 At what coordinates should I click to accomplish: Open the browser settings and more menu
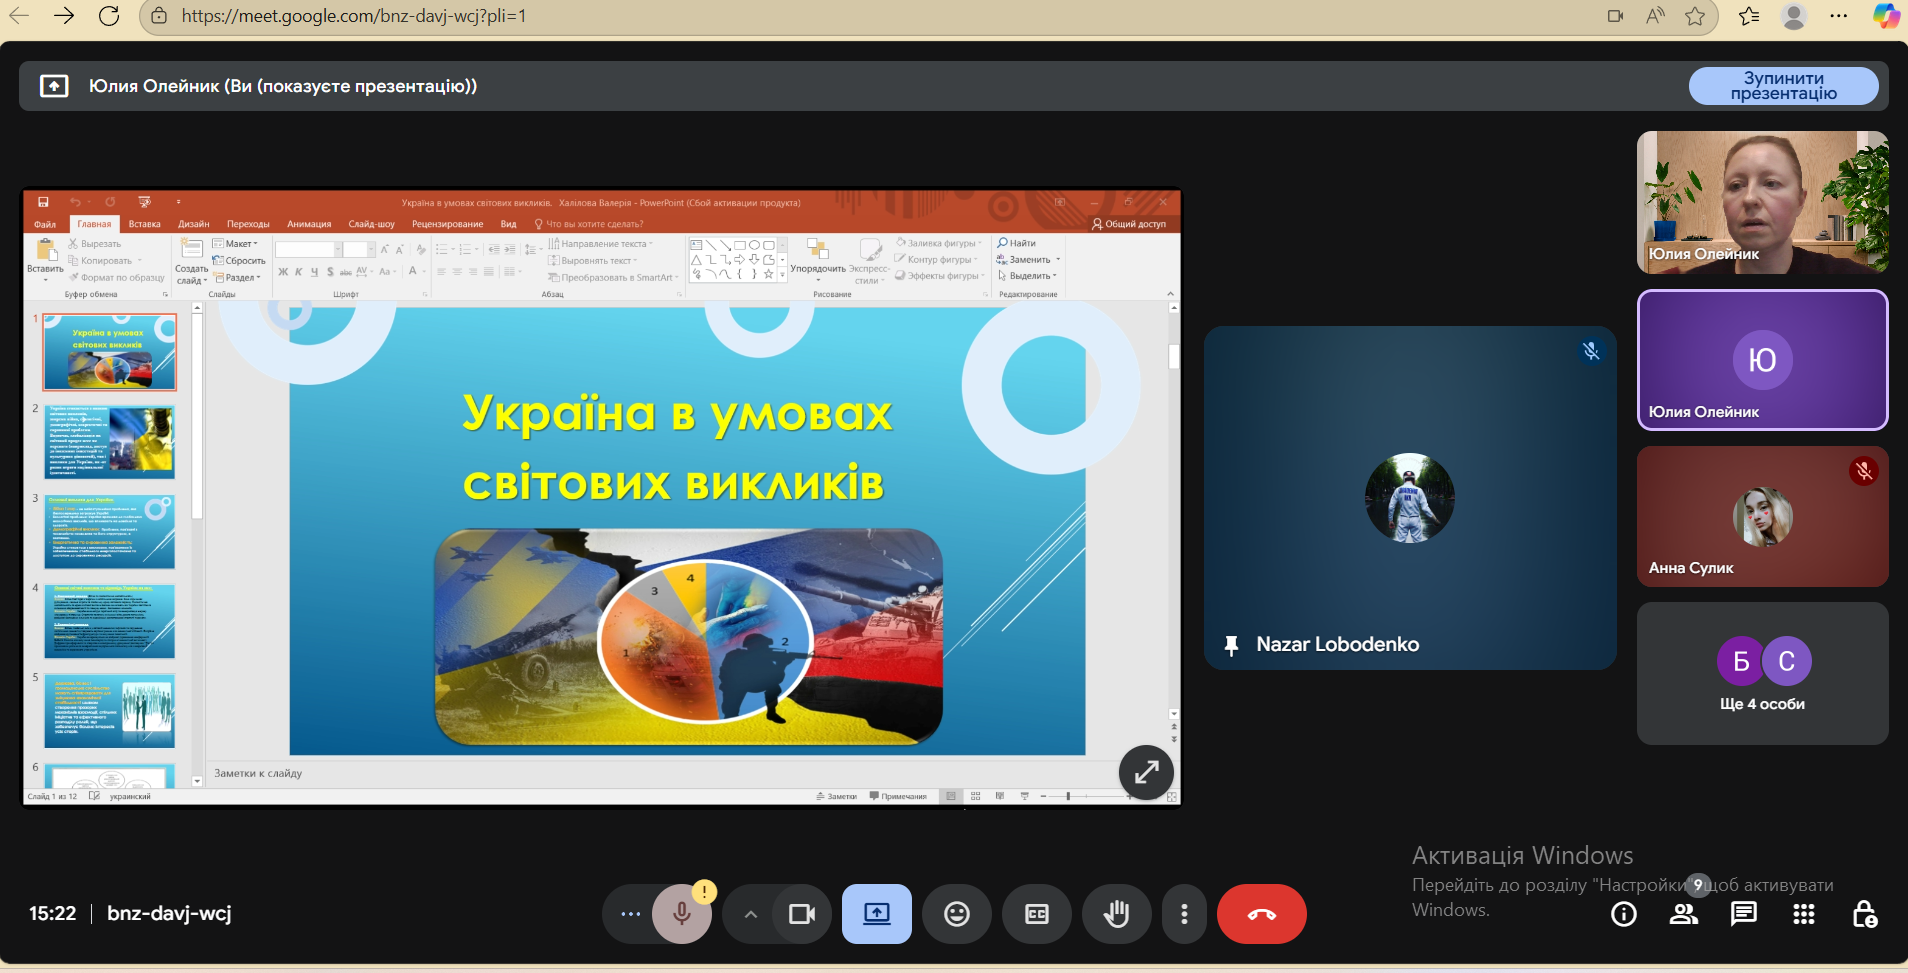[x=1838, y=16]
